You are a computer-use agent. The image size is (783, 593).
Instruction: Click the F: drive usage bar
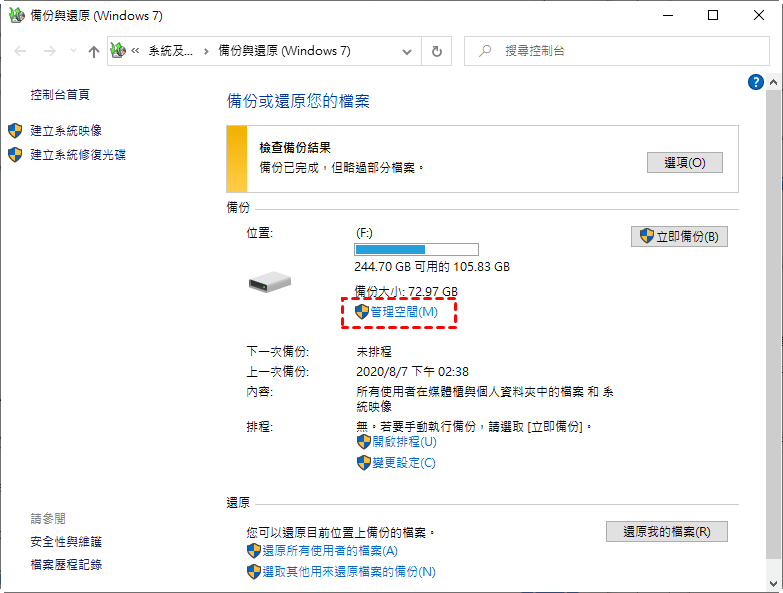[416, 249]
